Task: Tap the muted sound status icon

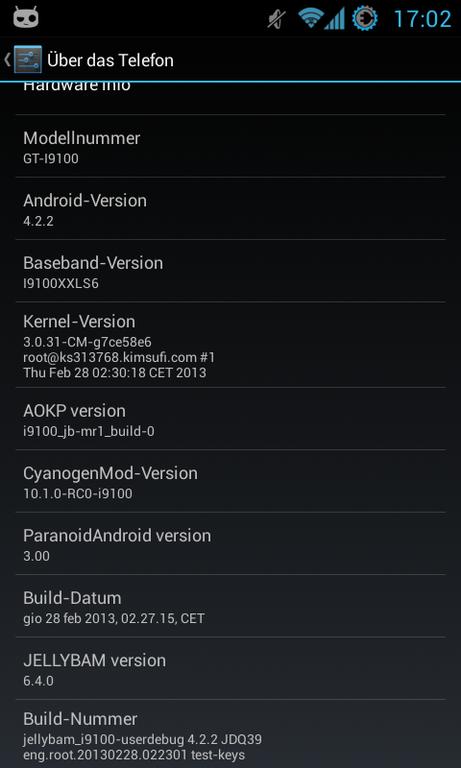Action: (277, 19)
